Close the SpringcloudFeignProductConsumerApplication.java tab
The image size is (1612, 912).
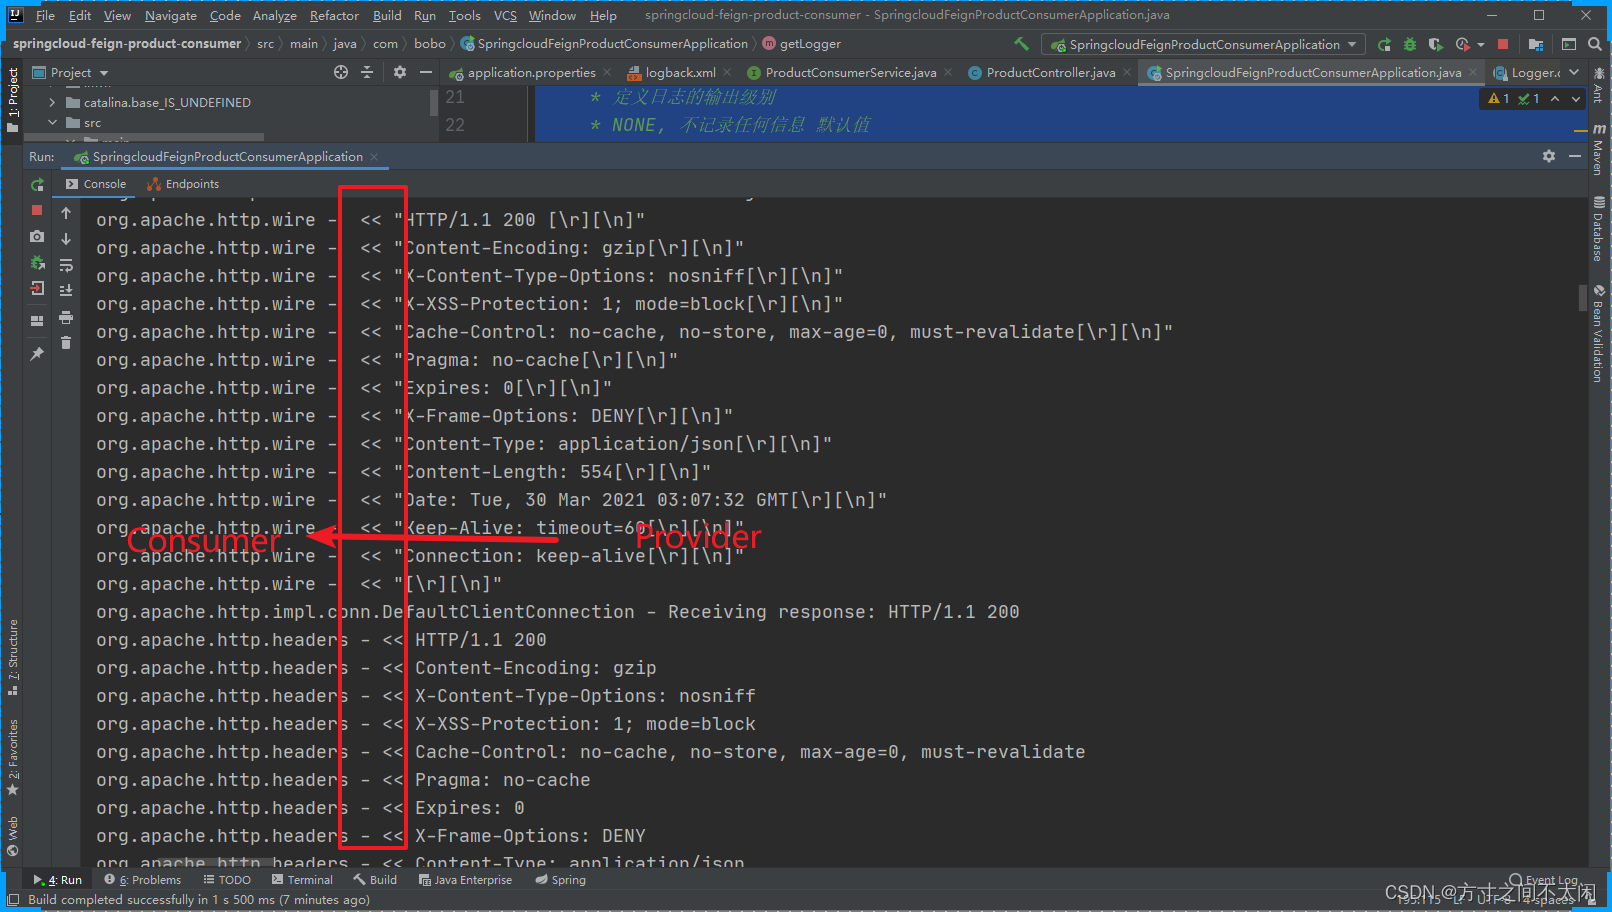click(1474, 72)
